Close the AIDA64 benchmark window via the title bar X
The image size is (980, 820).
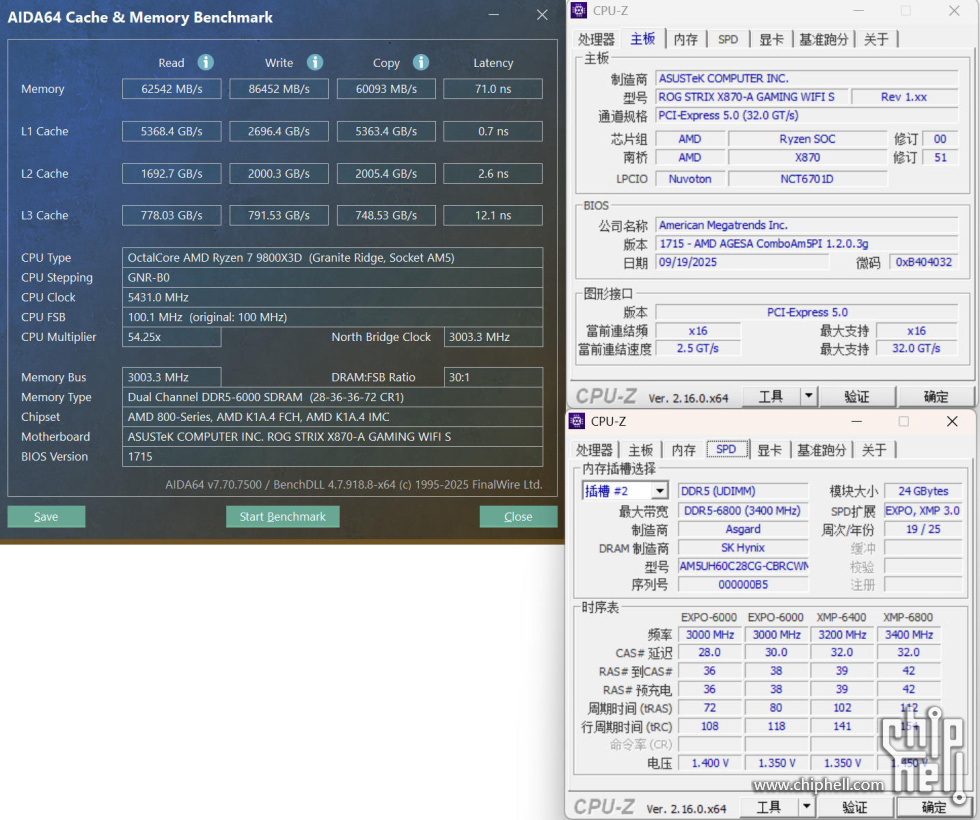point(542,16)
